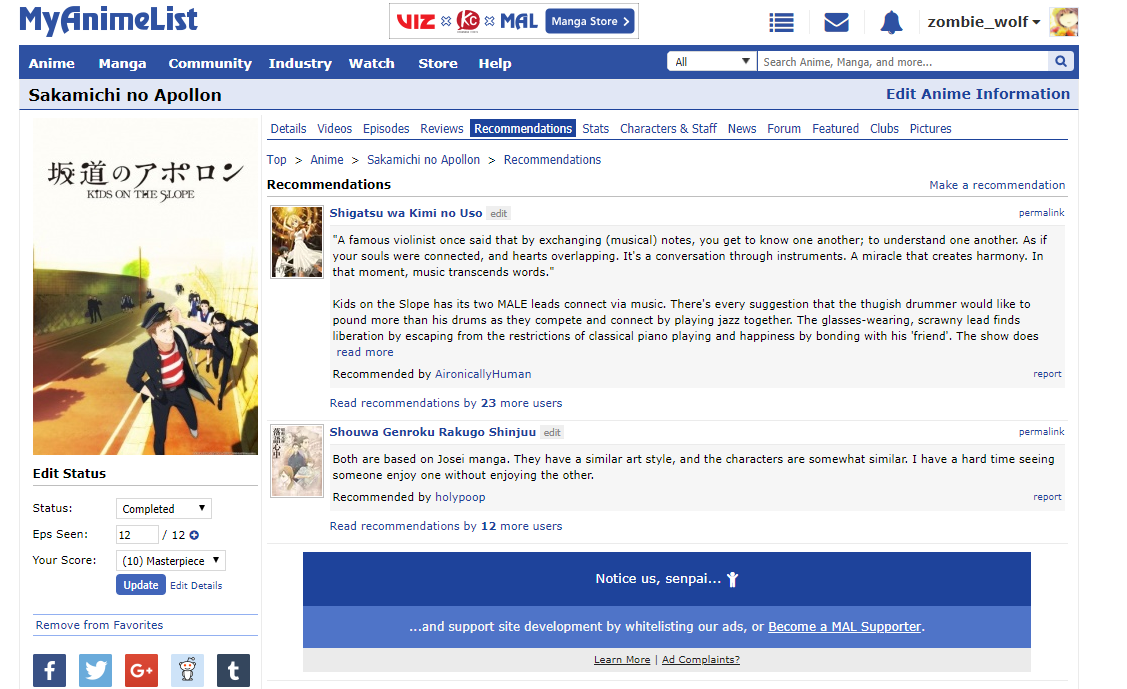The image size is (1127, 689).
Task: Open the anime list icon in header
Action: pyautogui.click(x=781, y=22)
